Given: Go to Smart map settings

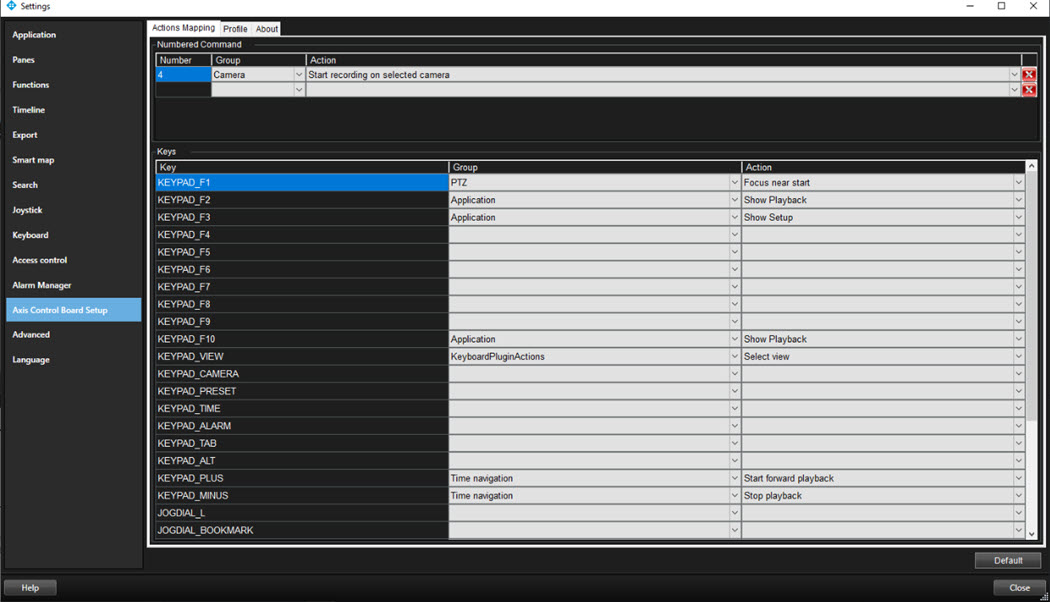Looking at the screenshot, I should pyautogui.click(x=33, y=160).
